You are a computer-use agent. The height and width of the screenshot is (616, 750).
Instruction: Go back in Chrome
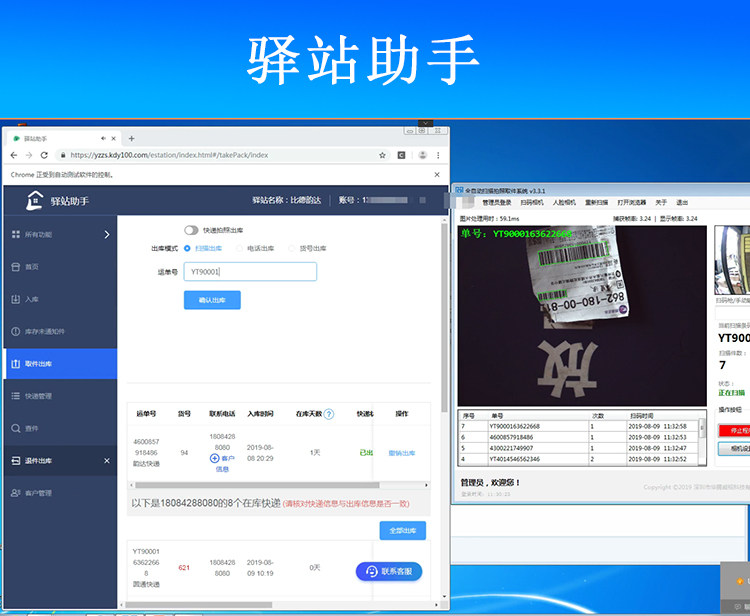pos(14,155)
